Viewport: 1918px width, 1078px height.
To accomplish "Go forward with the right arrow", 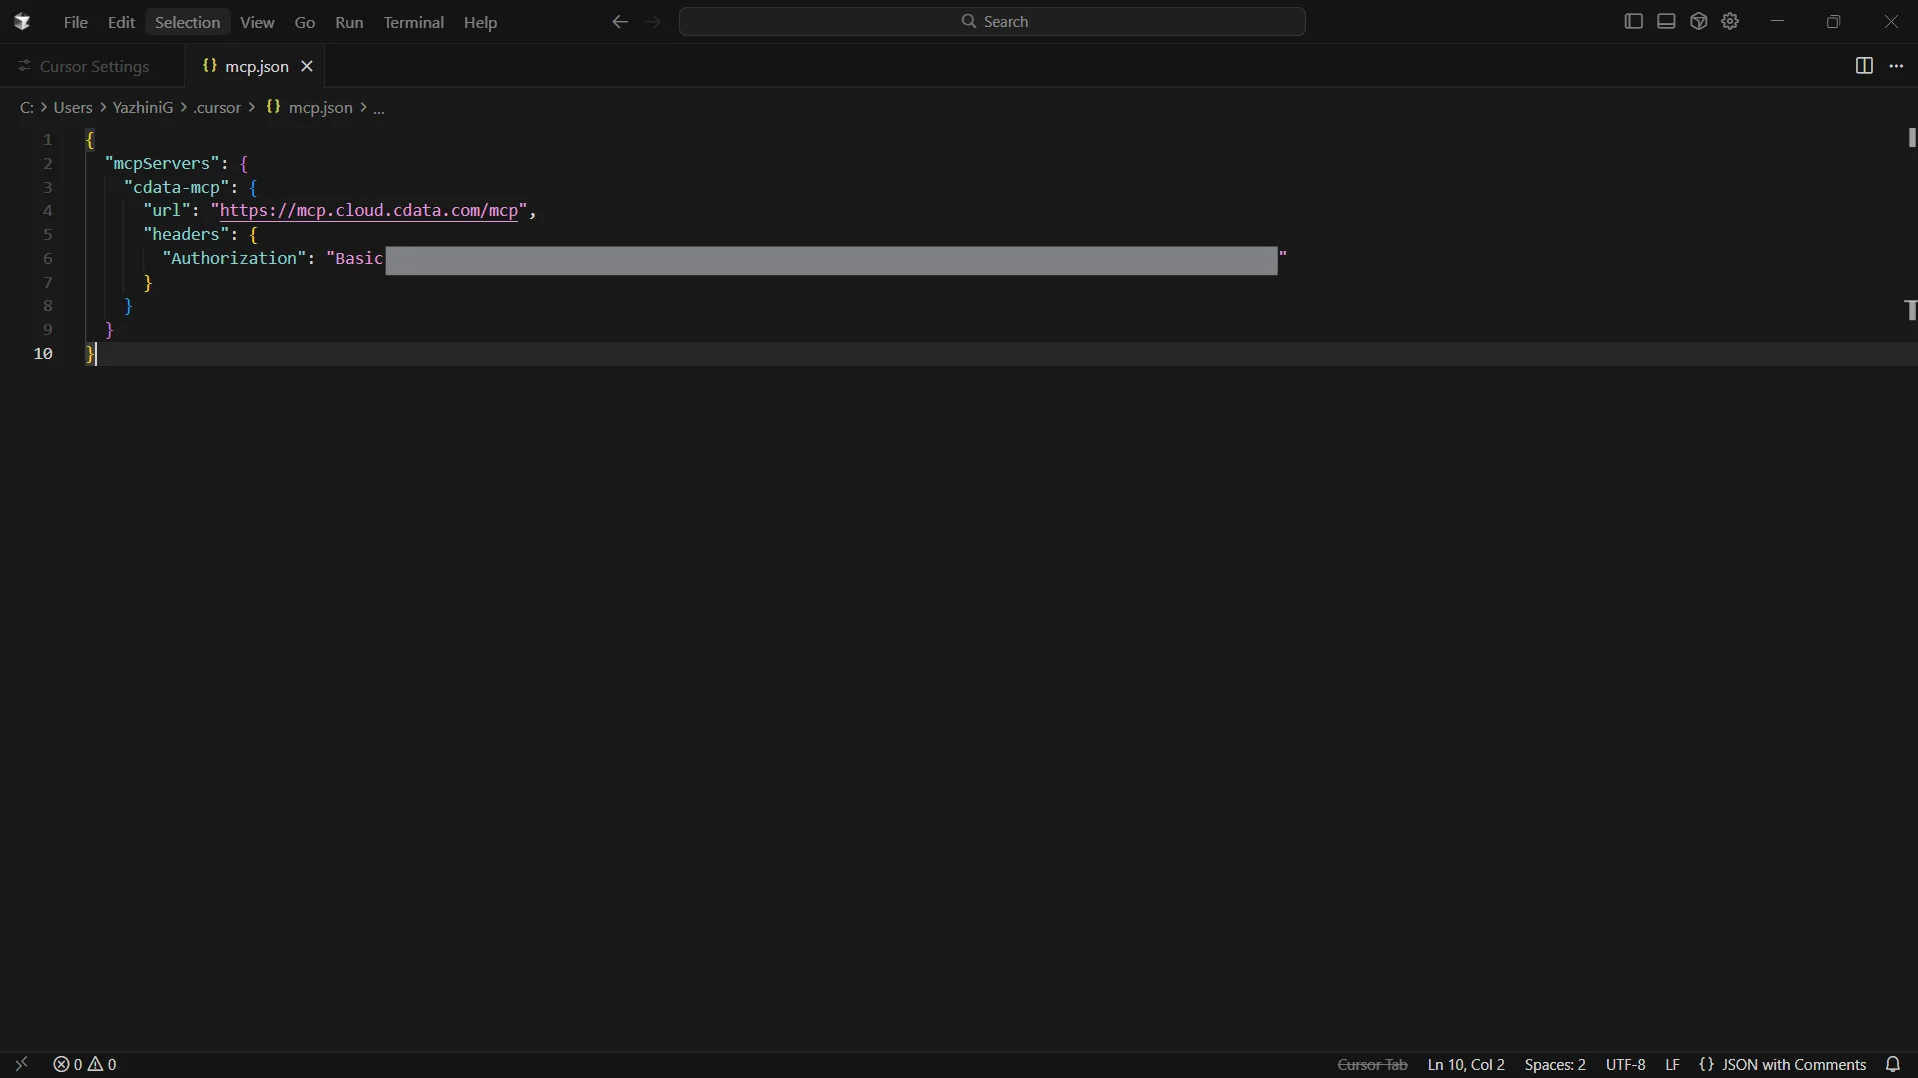I will click(654, 23).
